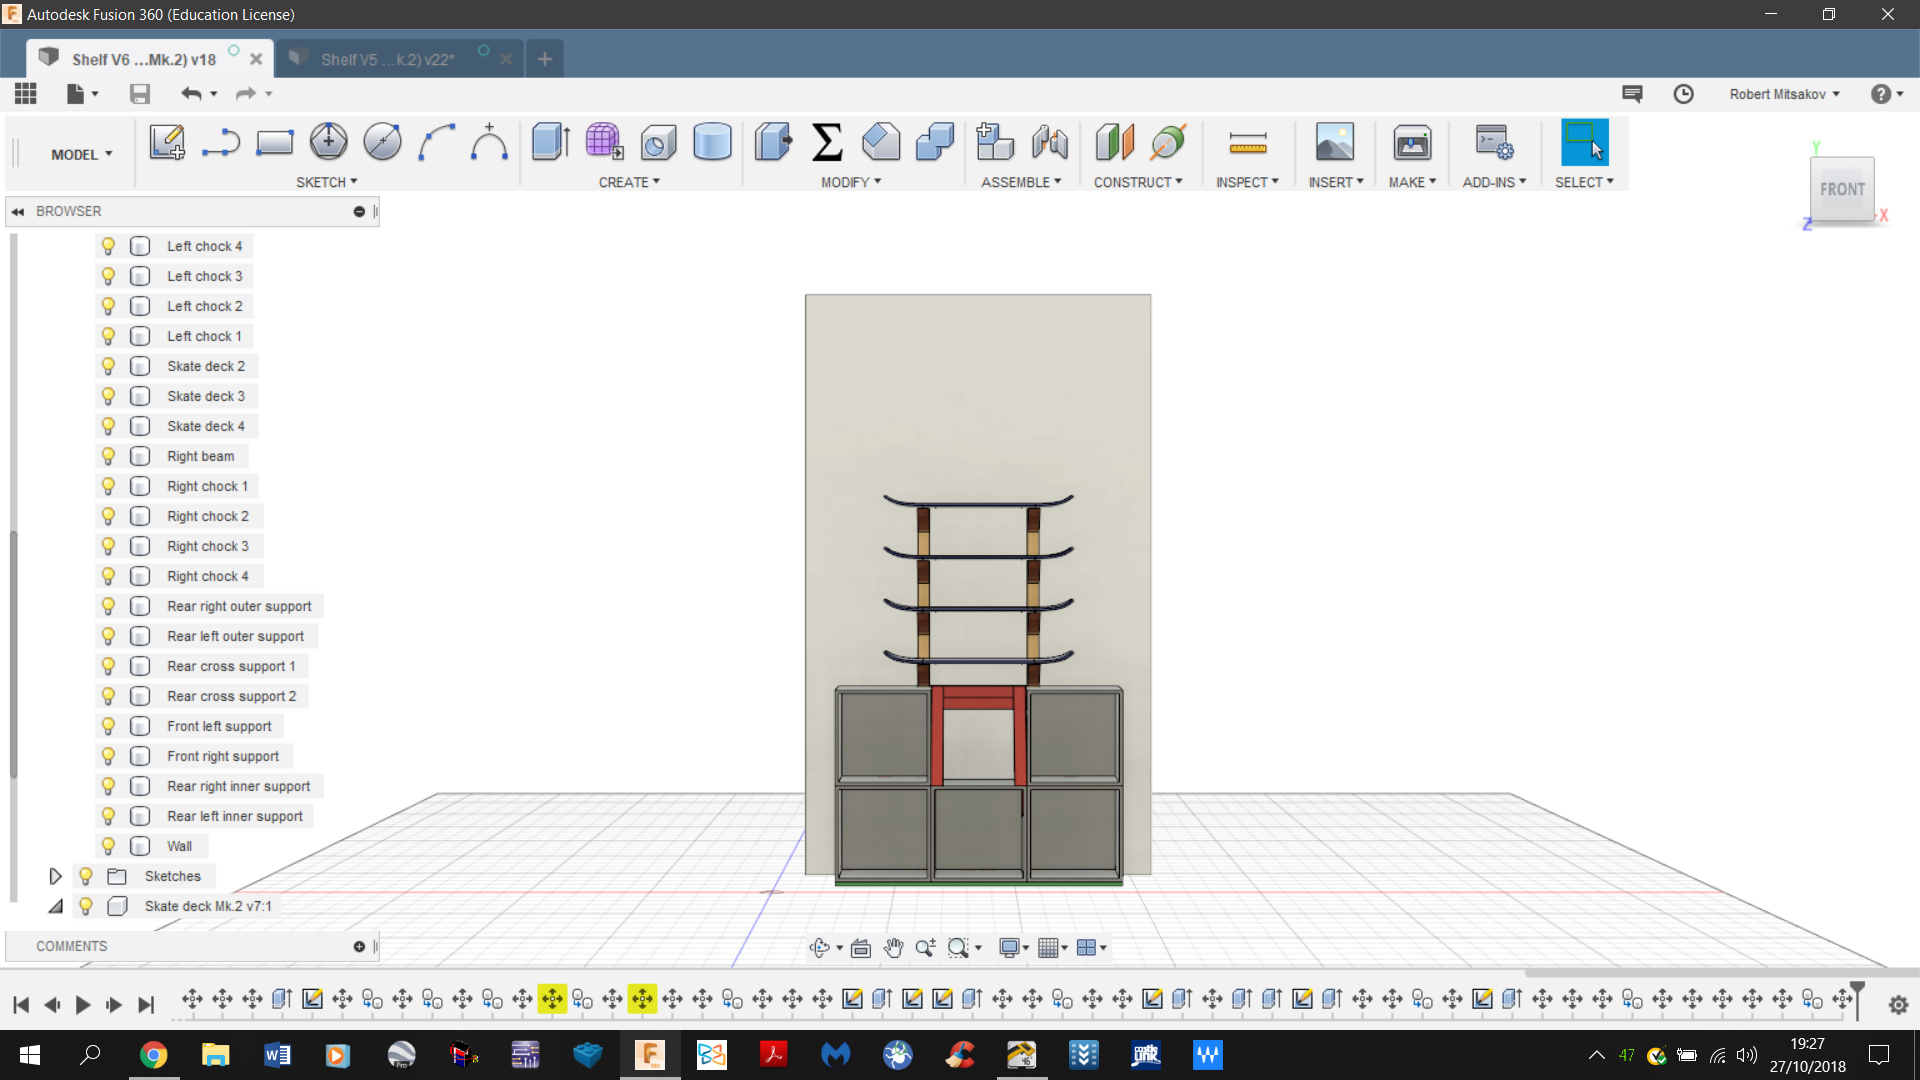Click the New Component assemble icon

tap(994, 142)
